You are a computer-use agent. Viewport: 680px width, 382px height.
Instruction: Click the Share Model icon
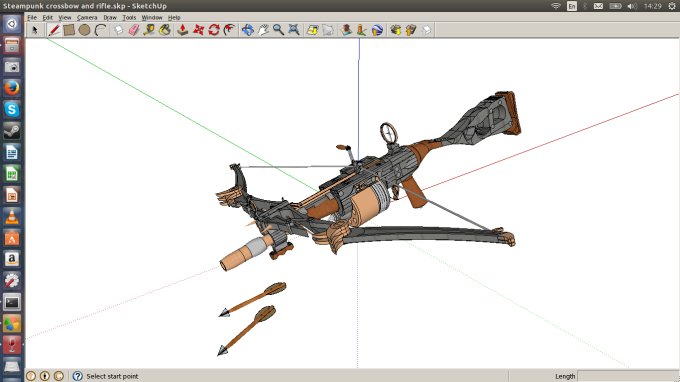[x=411, y=30]
